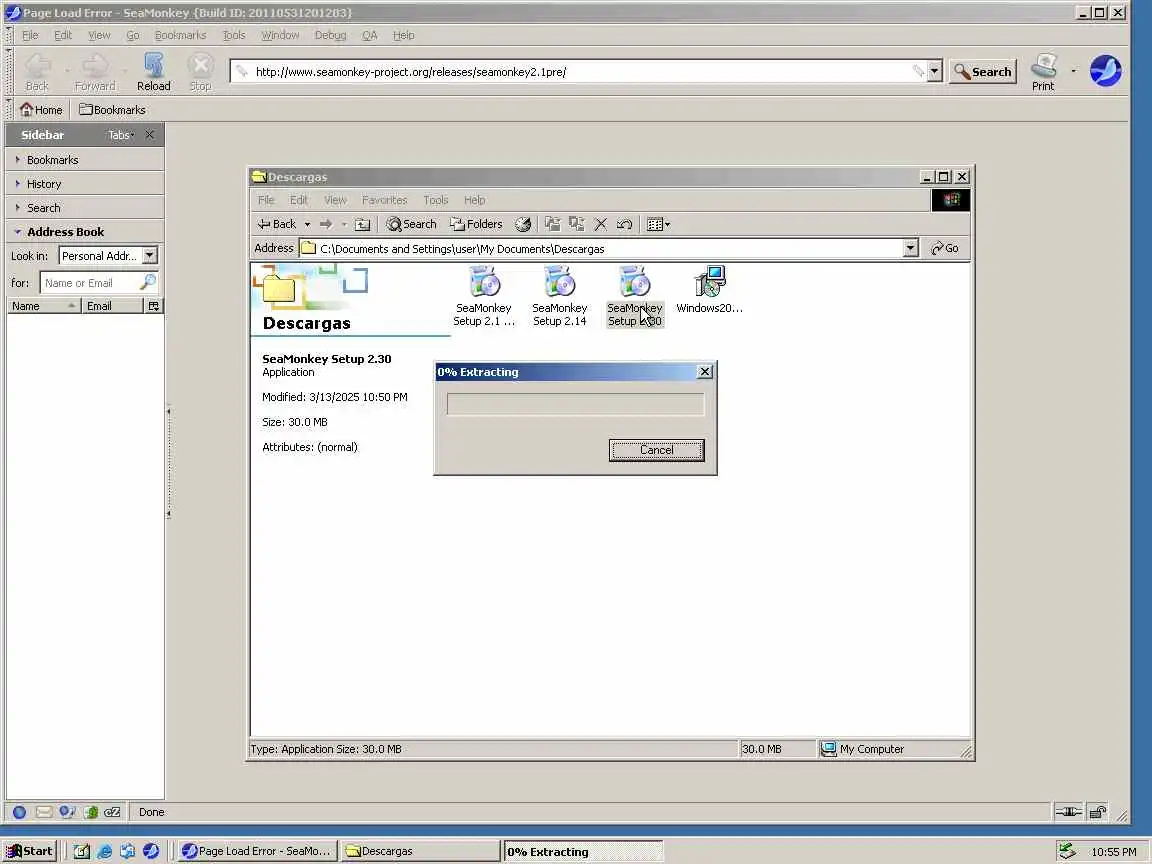
Task: Click the Move To icon in Descargas toolbar
Action: [x=552, y=224]
